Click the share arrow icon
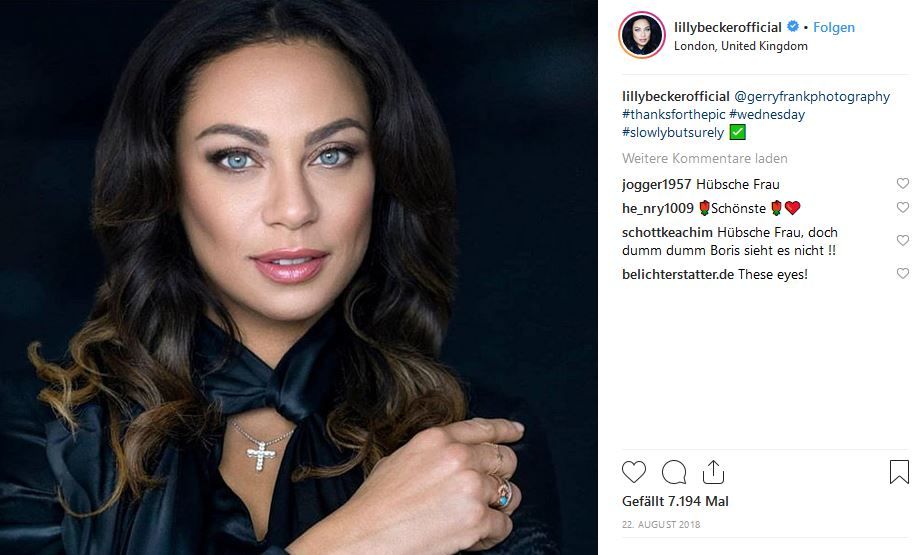The height and width of the screenshot is (555, 917). point(713,472)
